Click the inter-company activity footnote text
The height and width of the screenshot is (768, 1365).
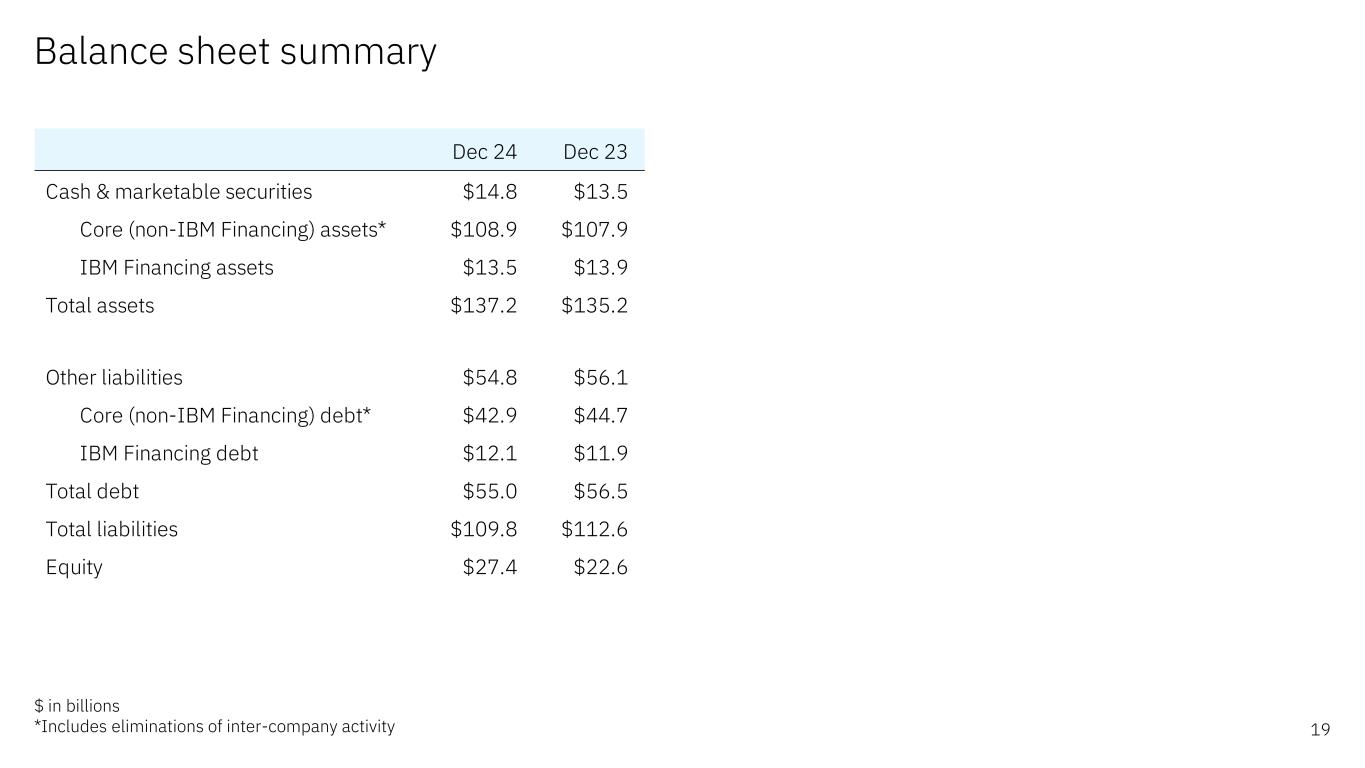point(215,727)
